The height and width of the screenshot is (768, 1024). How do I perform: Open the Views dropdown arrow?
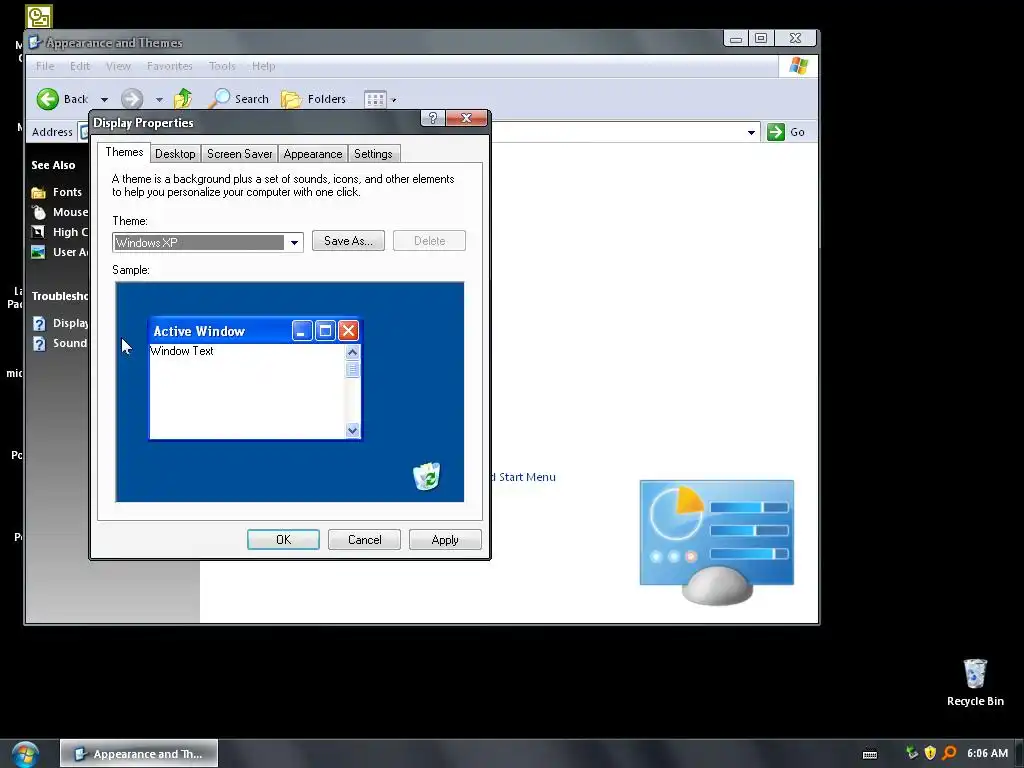coord(394,100)
